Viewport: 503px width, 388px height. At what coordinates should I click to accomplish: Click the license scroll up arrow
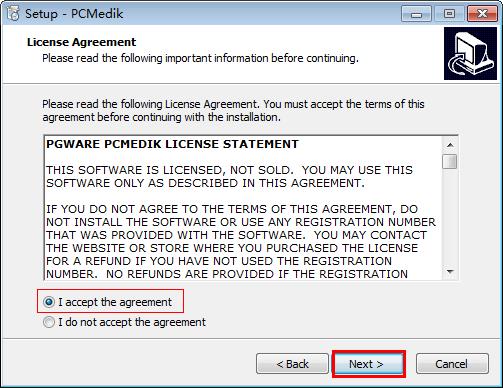coord(450,145)
